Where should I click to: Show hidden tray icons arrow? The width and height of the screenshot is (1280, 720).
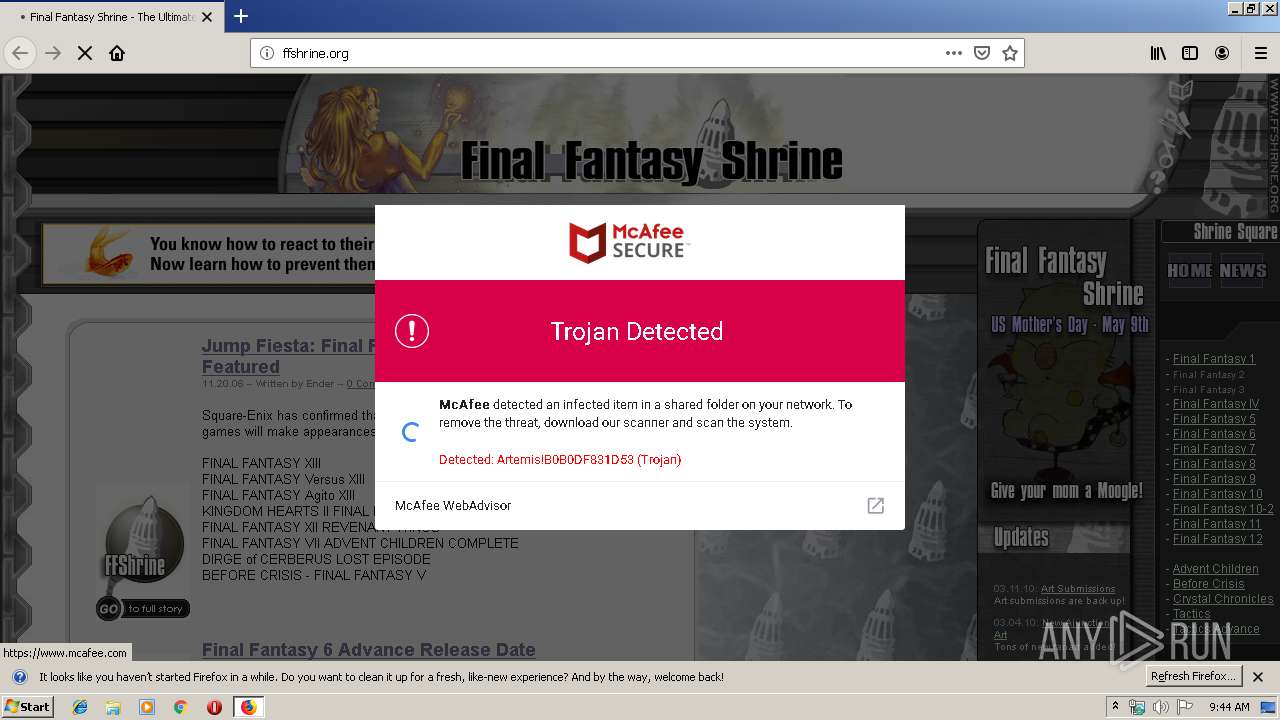click(x=1116, y=706)
